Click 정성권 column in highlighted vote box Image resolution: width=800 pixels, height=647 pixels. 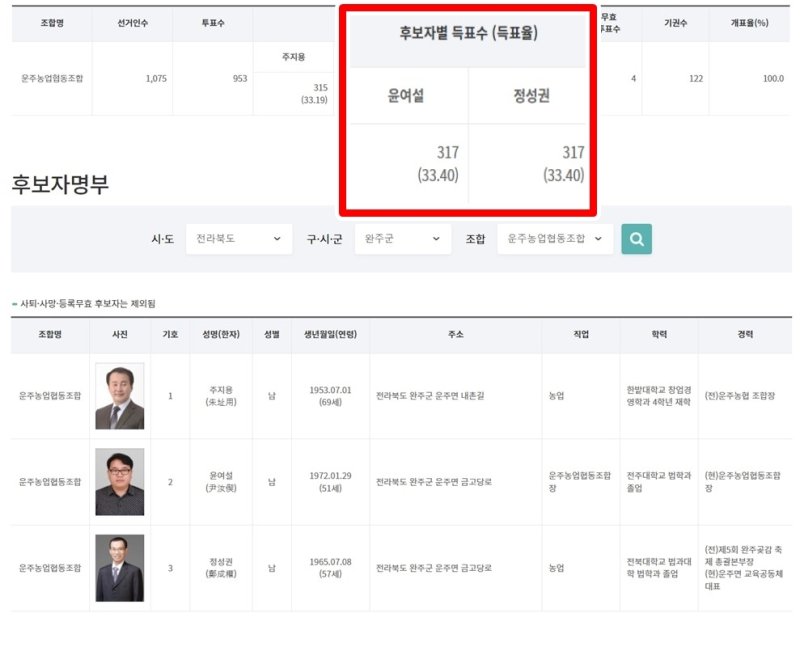point(529,97)
